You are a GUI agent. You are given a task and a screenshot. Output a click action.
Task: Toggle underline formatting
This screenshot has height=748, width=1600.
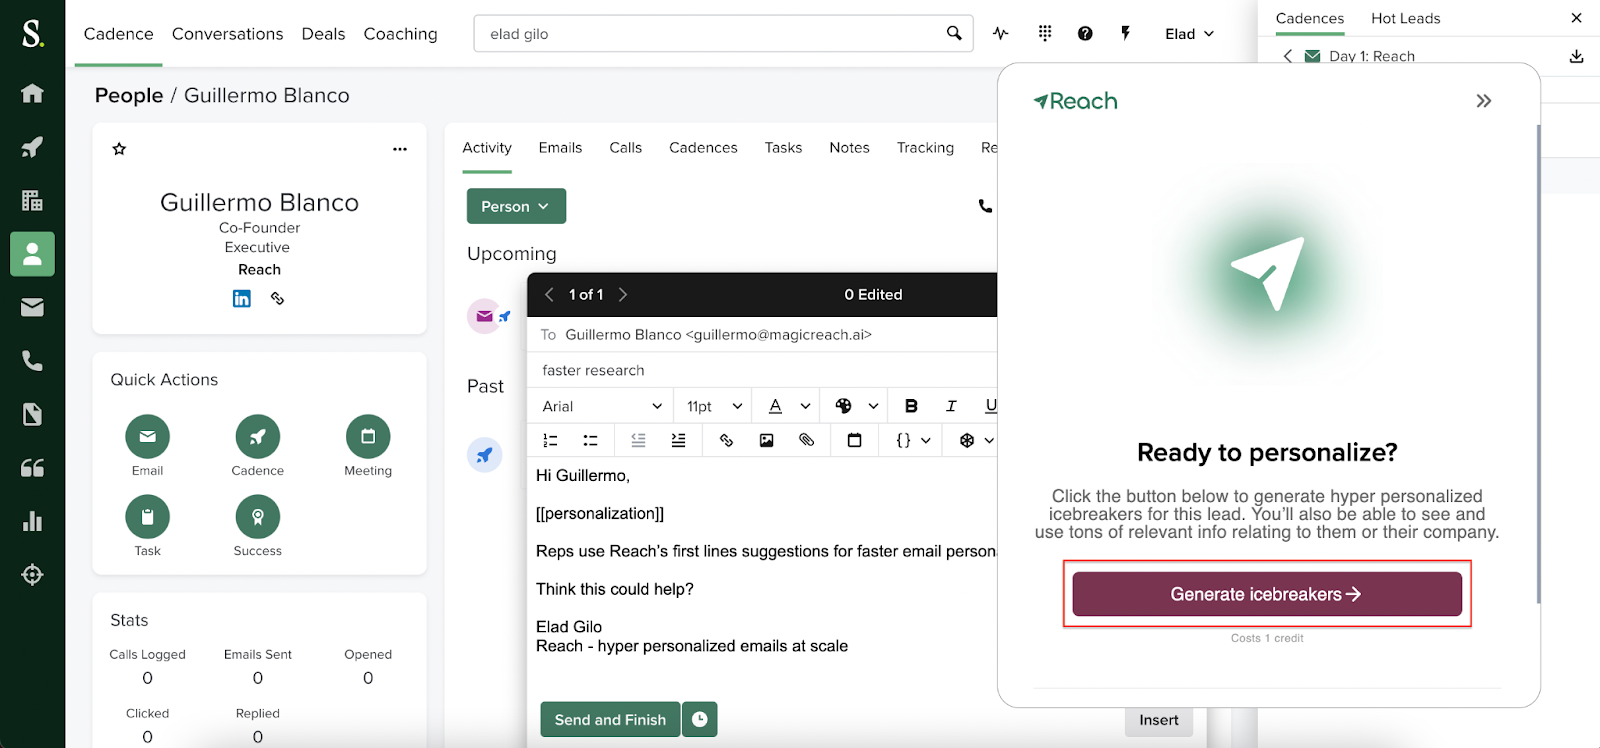[x=990, y=406]
